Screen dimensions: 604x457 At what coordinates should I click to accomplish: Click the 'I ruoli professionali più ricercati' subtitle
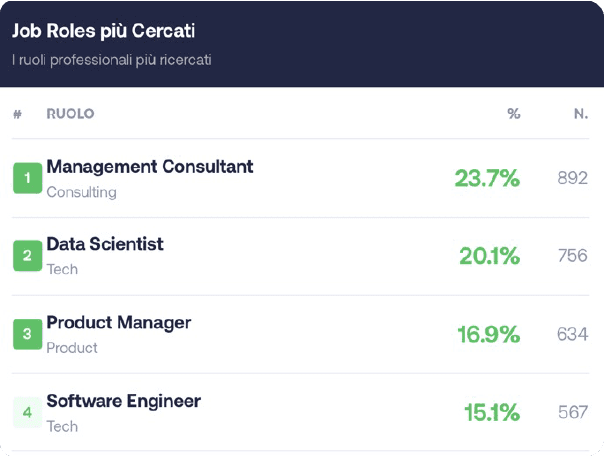111,59
